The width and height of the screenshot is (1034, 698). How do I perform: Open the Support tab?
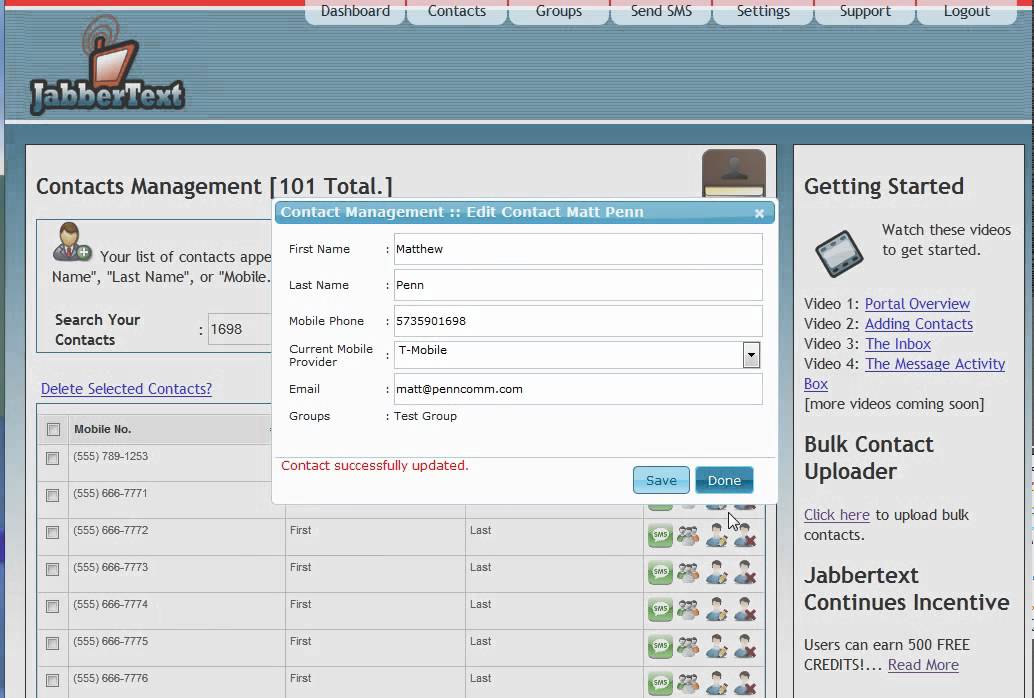865,11
